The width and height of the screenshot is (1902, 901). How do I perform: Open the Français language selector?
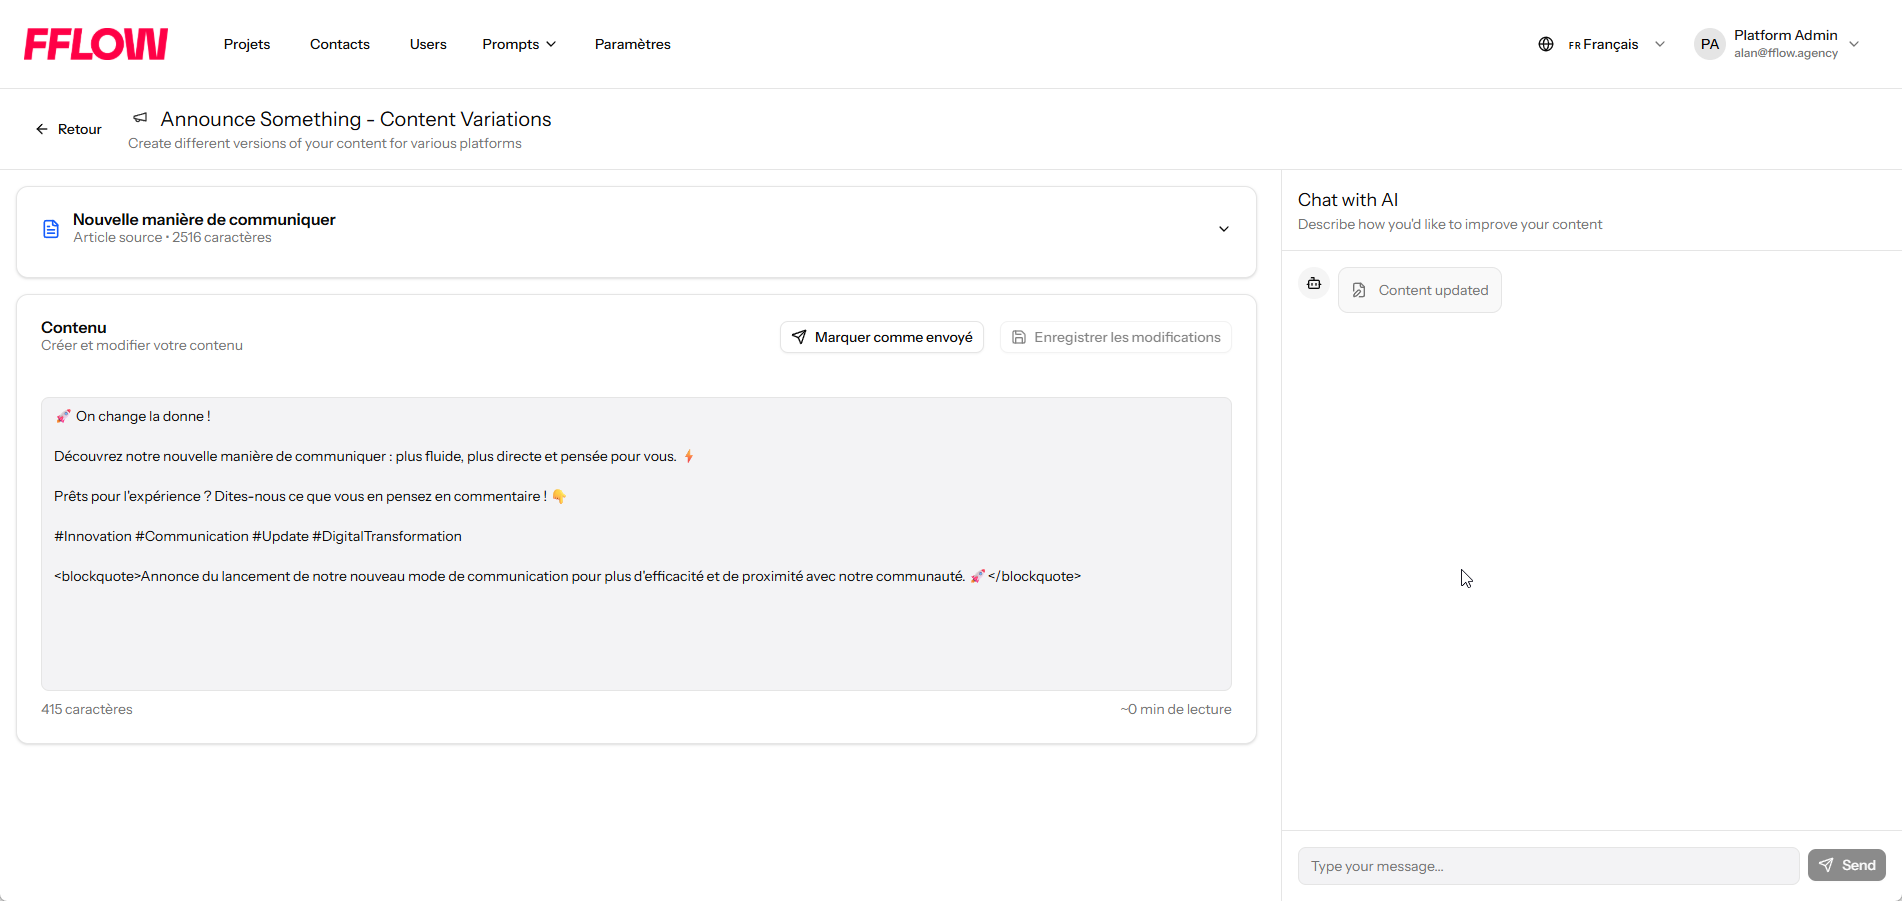coord(1616,44)
